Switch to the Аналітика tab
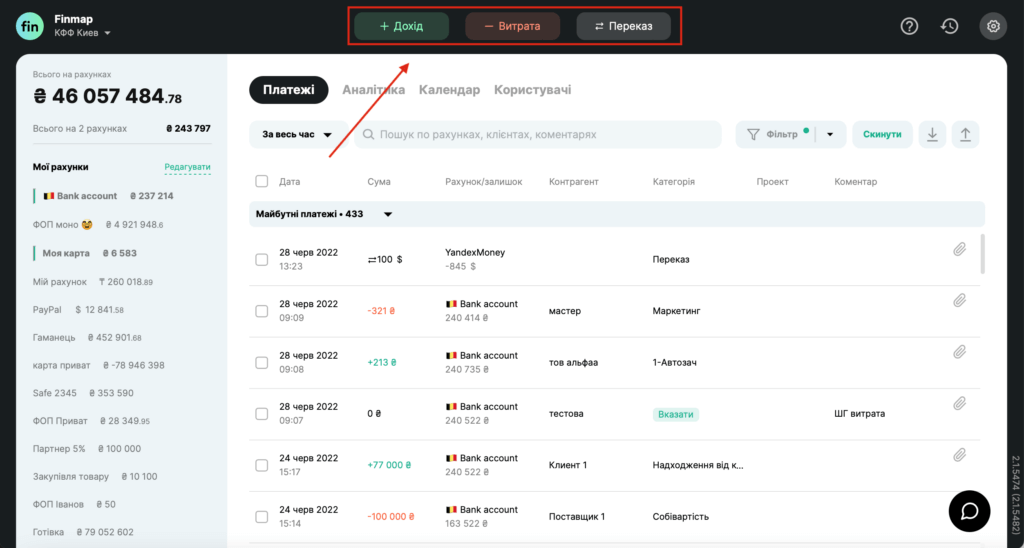1024x548 pixels. 374,90
